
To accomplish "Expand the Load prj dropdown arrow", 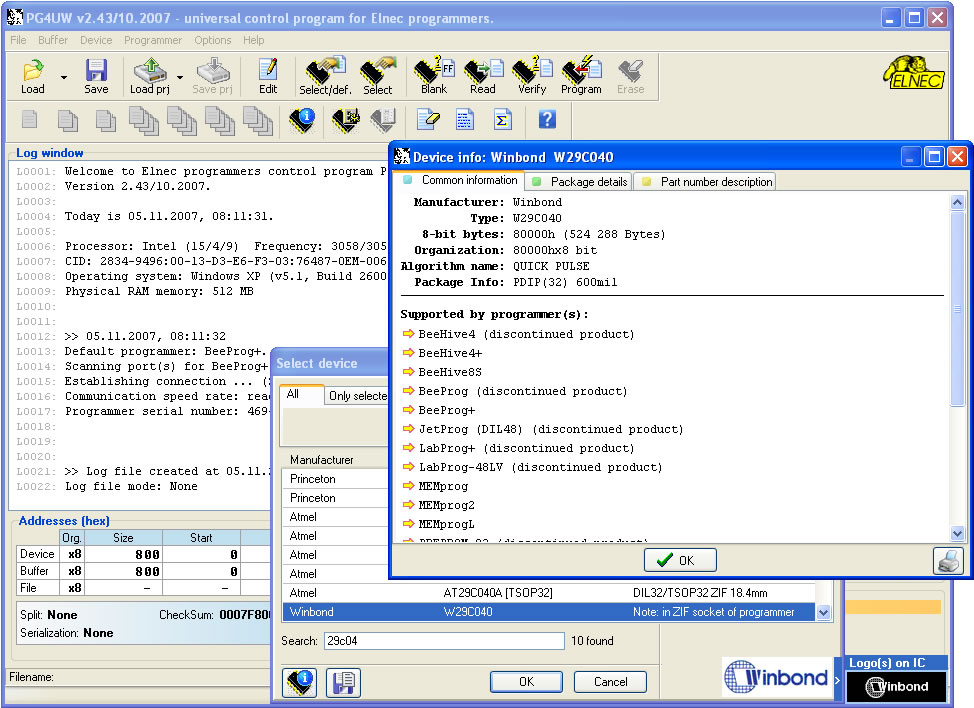I will pos(180,77).
